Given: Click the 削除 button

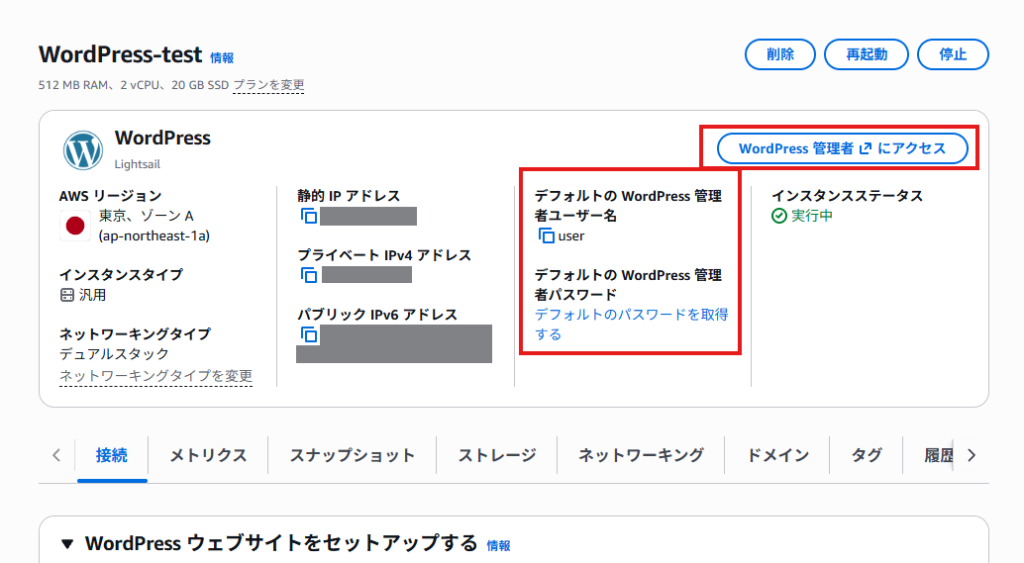Looking at the screenshot, I should coord(780,54).
